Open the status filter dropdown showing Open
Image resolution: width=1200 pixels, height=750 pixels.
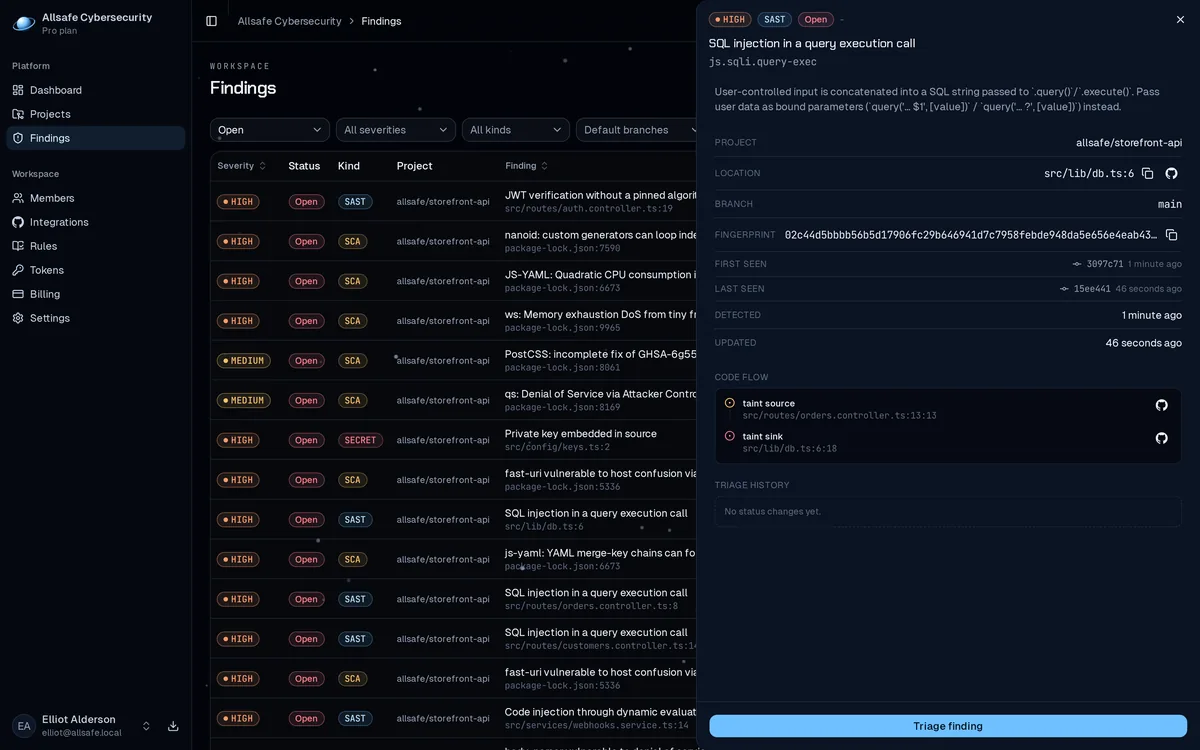[270, 130]
